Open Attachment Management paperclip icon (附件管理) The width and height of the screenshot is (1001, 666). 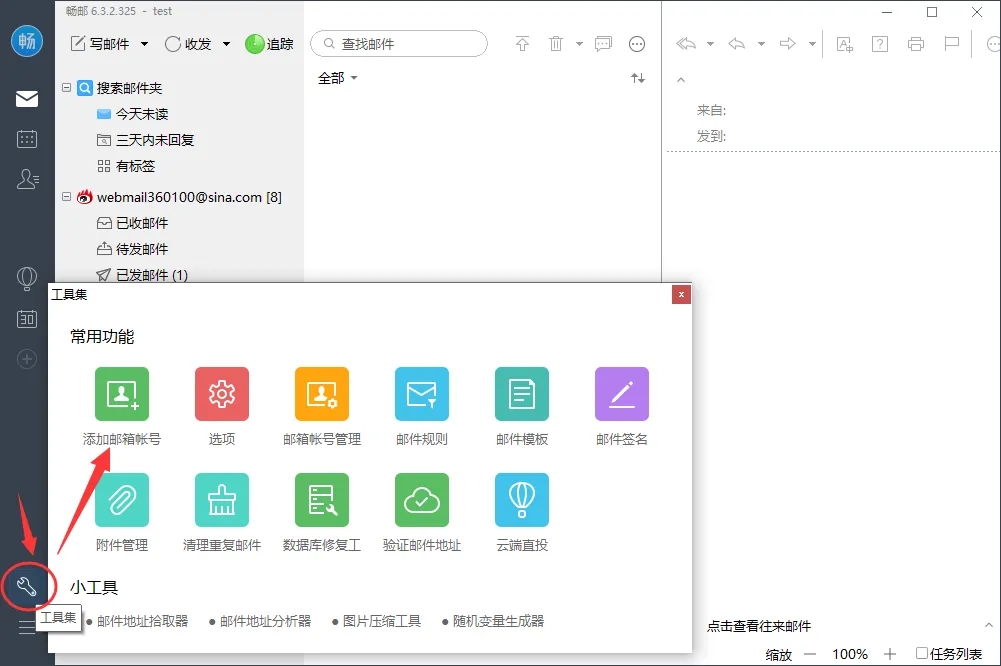[x=121, y=500]
